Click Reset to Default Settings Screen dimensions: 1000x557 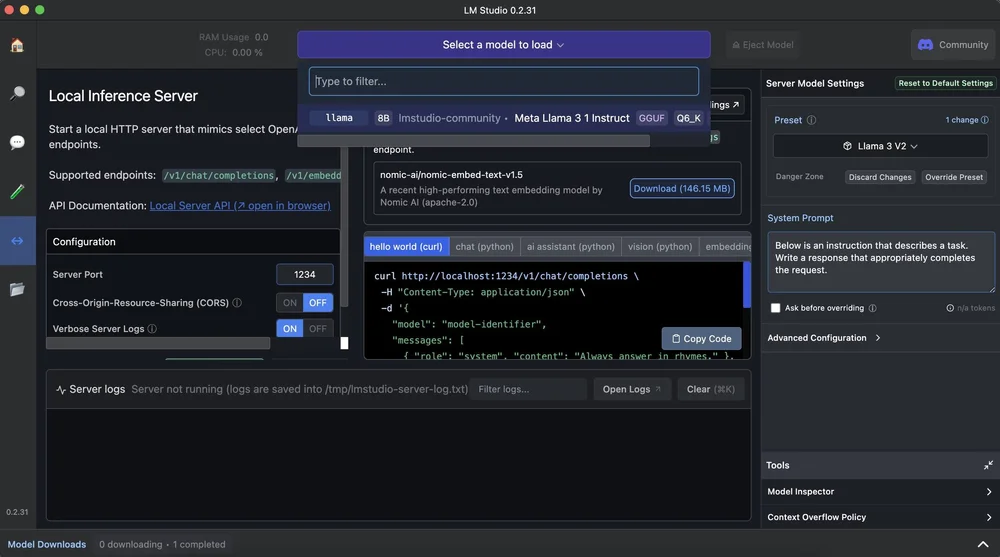point(945,83)
